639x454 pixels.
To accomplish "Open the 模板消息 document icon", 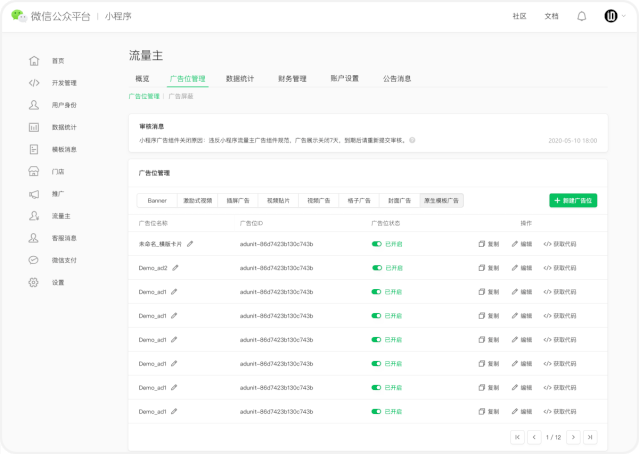I will [34, 149].
